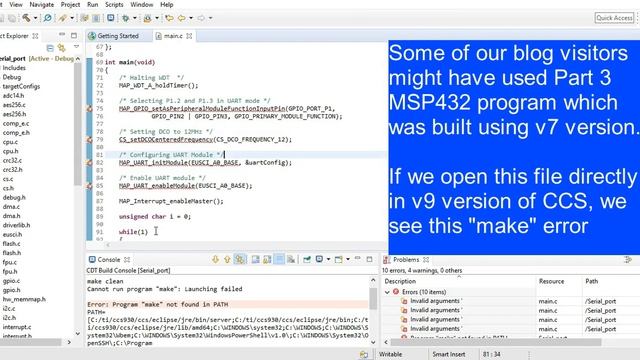The image size is (640, 360).
Task: Select driverlib.h in Project Explorer
Action: (16, 225)
